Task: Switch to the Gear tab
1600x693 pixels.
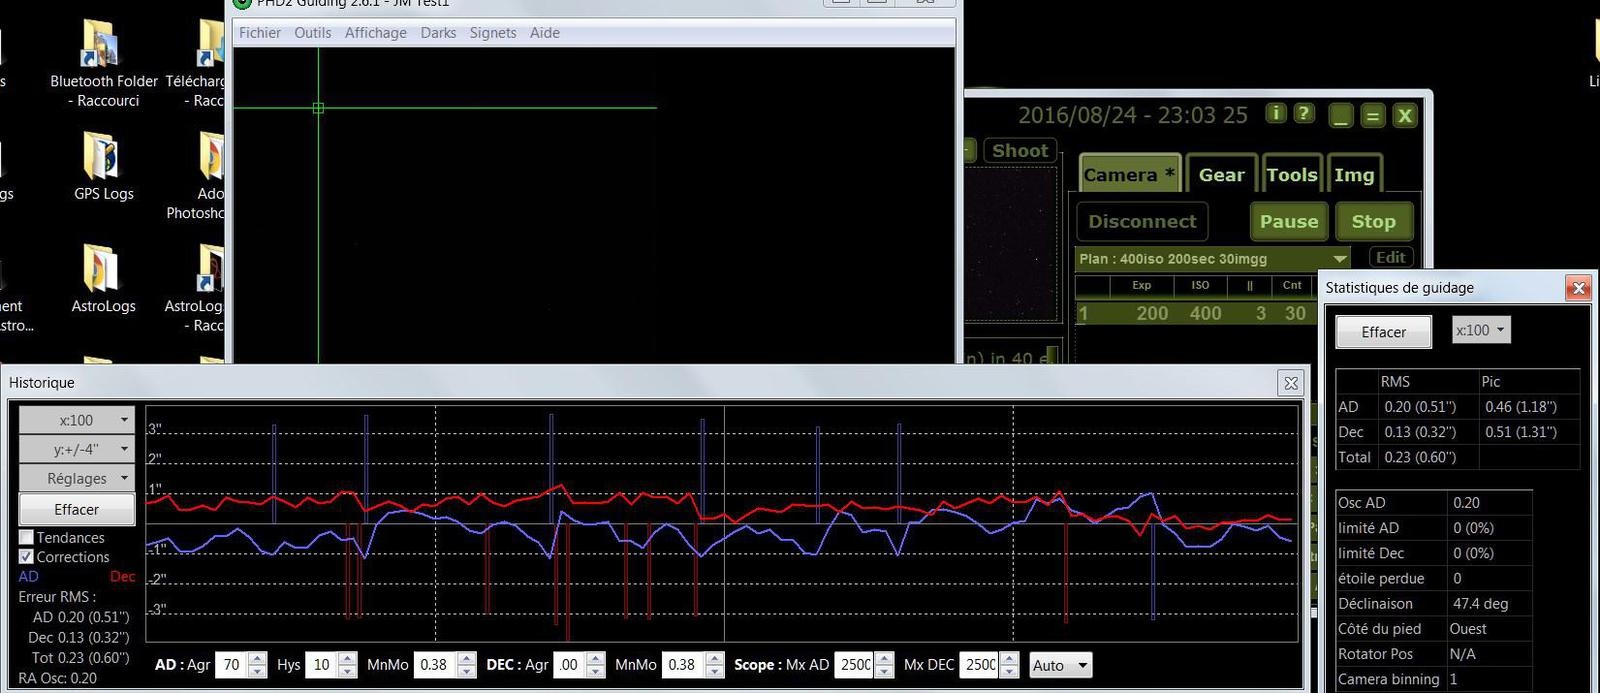Action: click(1221, 175)
